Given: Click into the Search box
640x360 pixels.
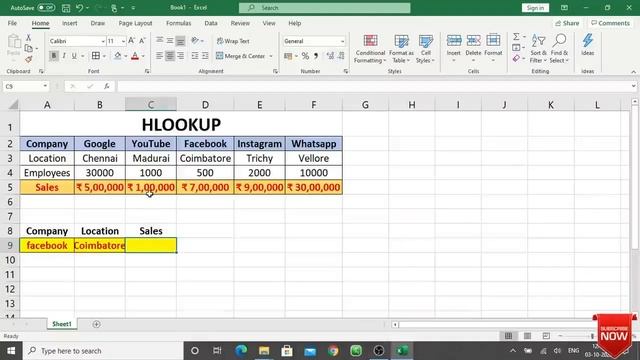Looking at the screenshot, I should pyautogui.click(x=324, y=8).
